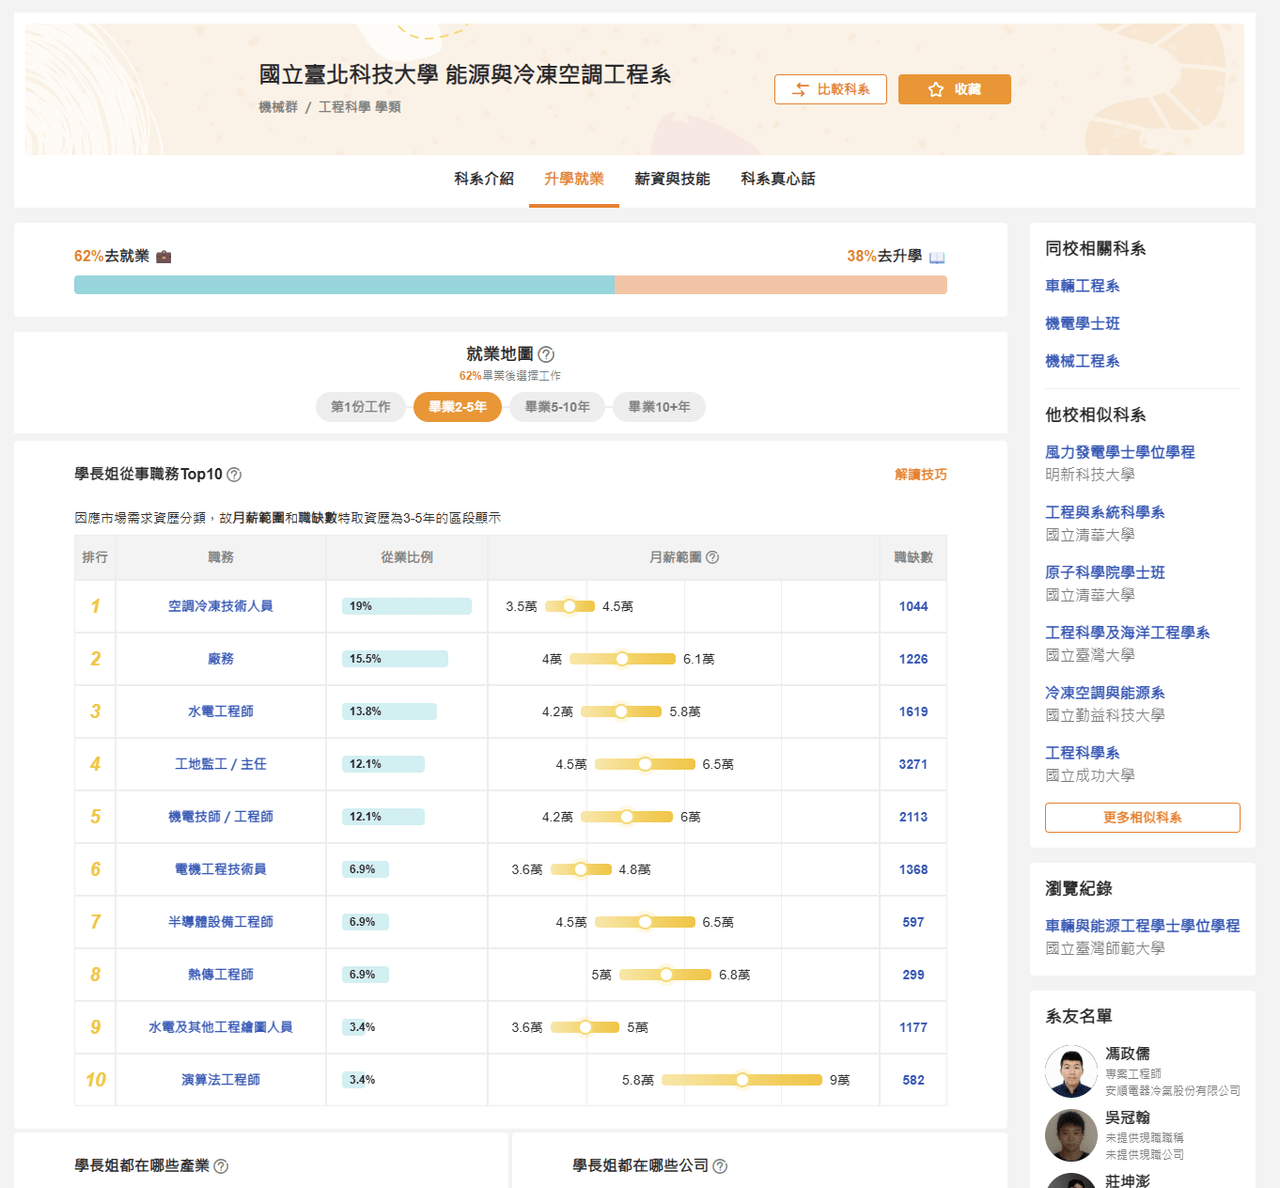Open job 電機工程技術員
Viewport: 1280px width, 1188px height.
click(220, 870)
